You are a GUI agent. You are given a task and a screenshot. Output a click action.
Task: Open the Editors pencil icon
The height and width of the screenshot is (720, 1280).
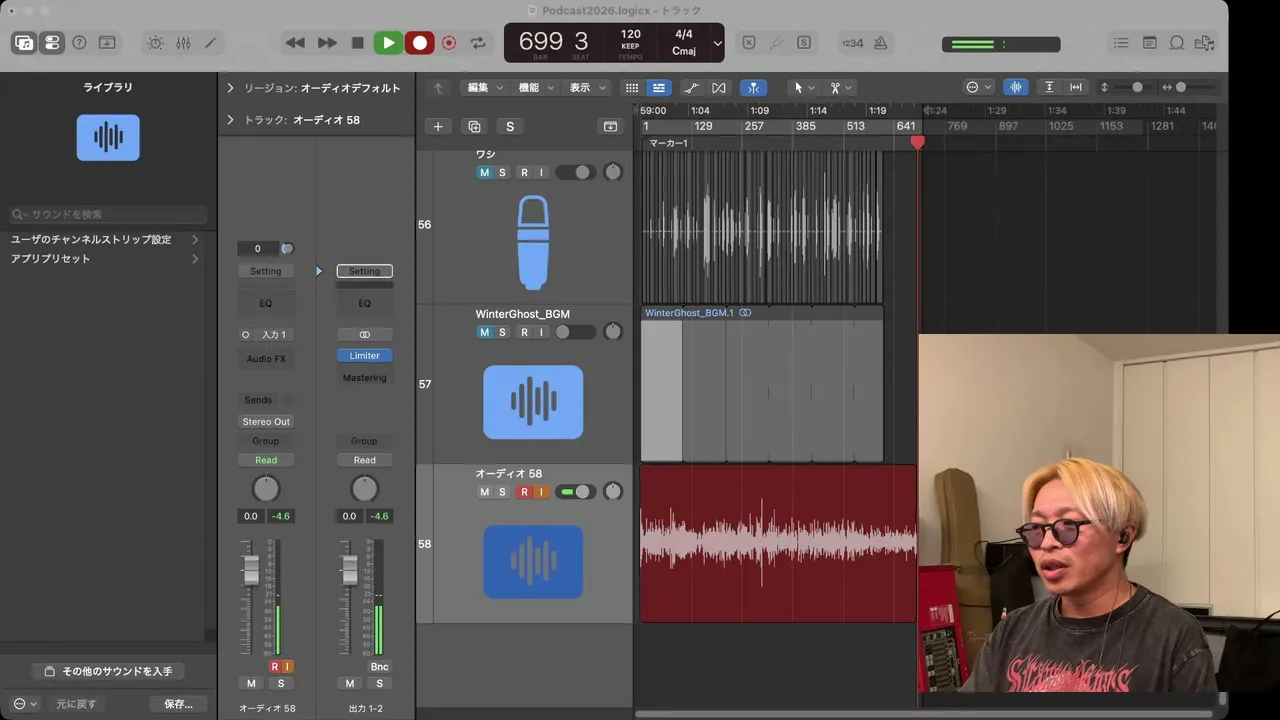(210, 43)
